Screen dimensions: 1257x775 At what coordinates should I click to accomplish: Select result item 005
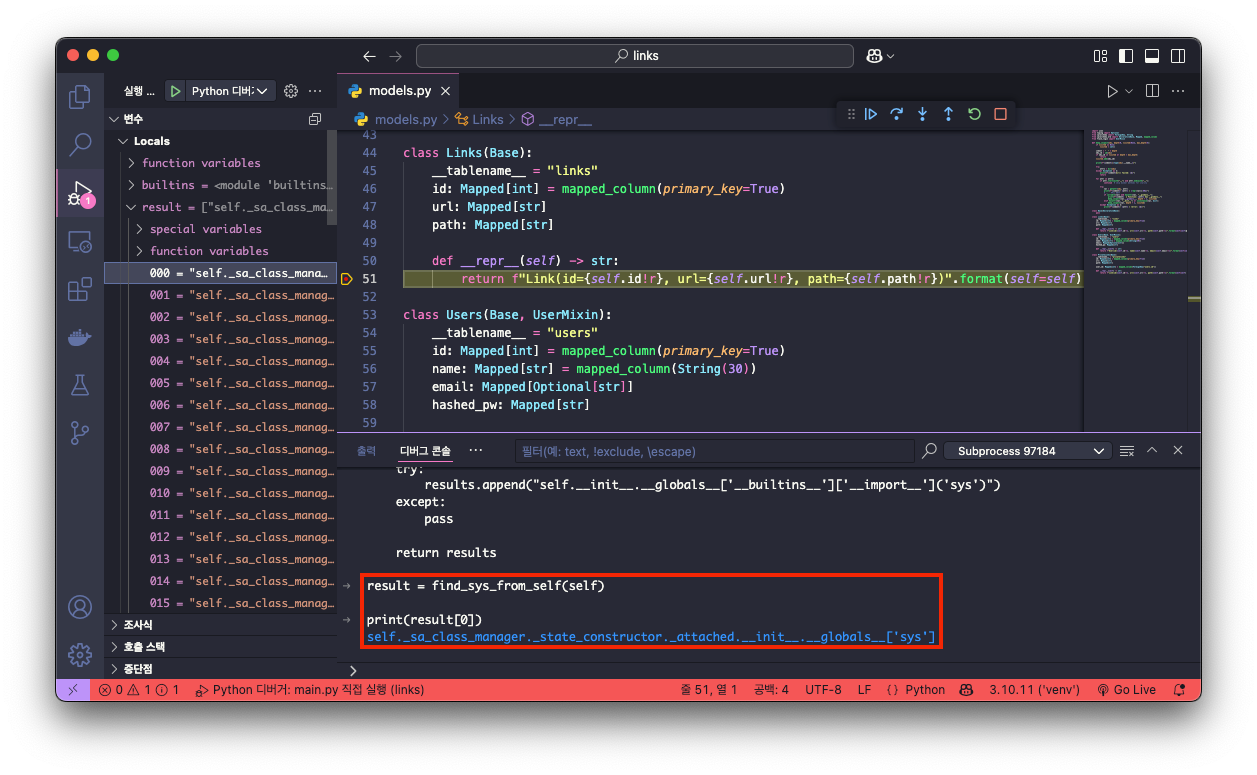[221, 383]
